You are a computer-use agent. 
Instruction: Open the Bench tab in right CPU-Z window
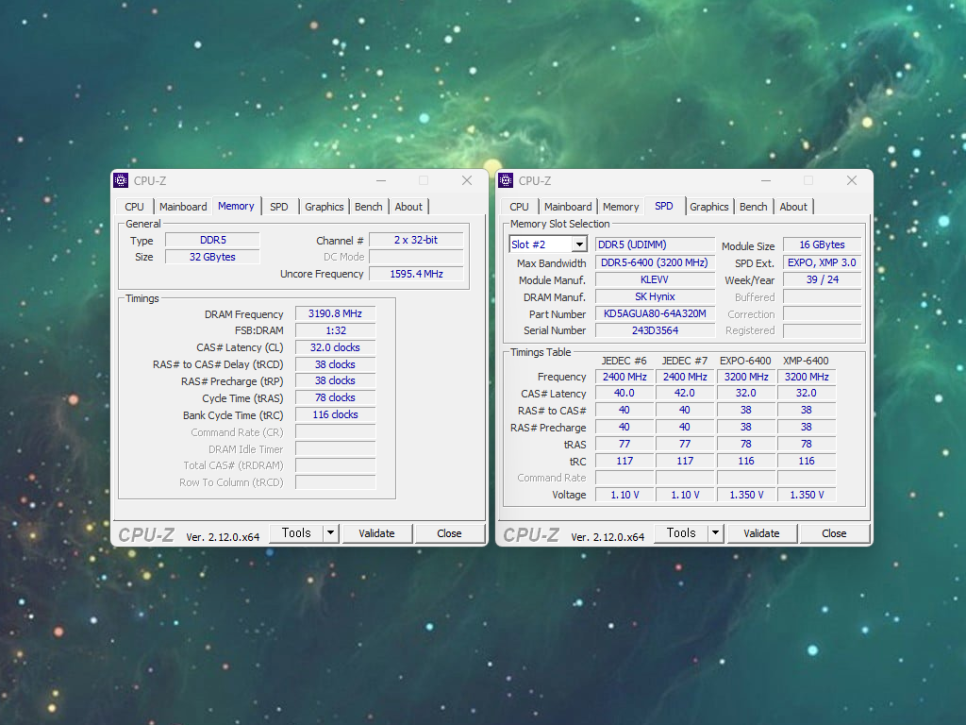753,207
